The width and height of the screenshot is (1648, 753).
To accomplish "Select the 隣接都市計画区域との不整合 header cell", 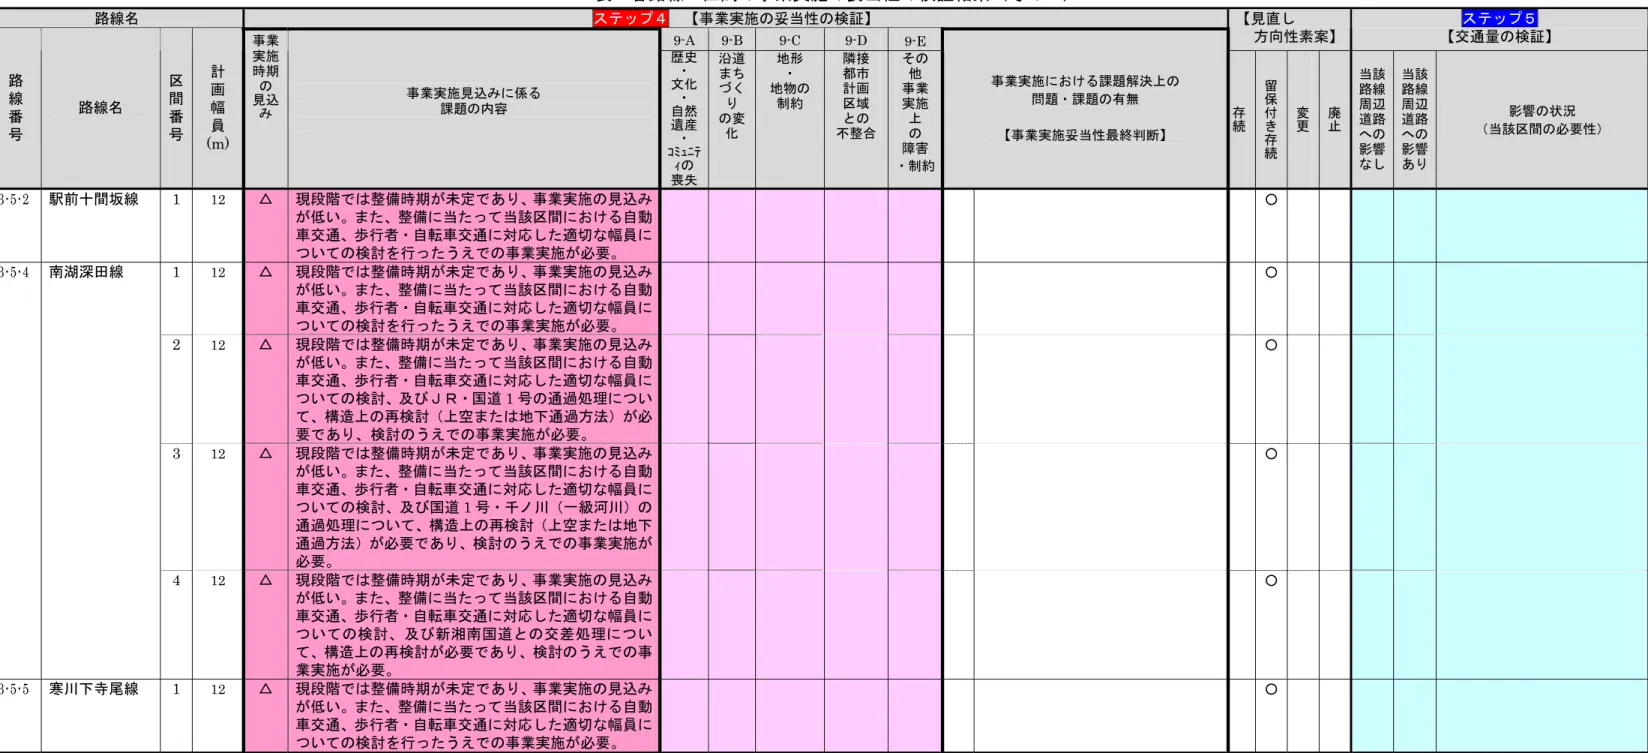I will (856, 96).
